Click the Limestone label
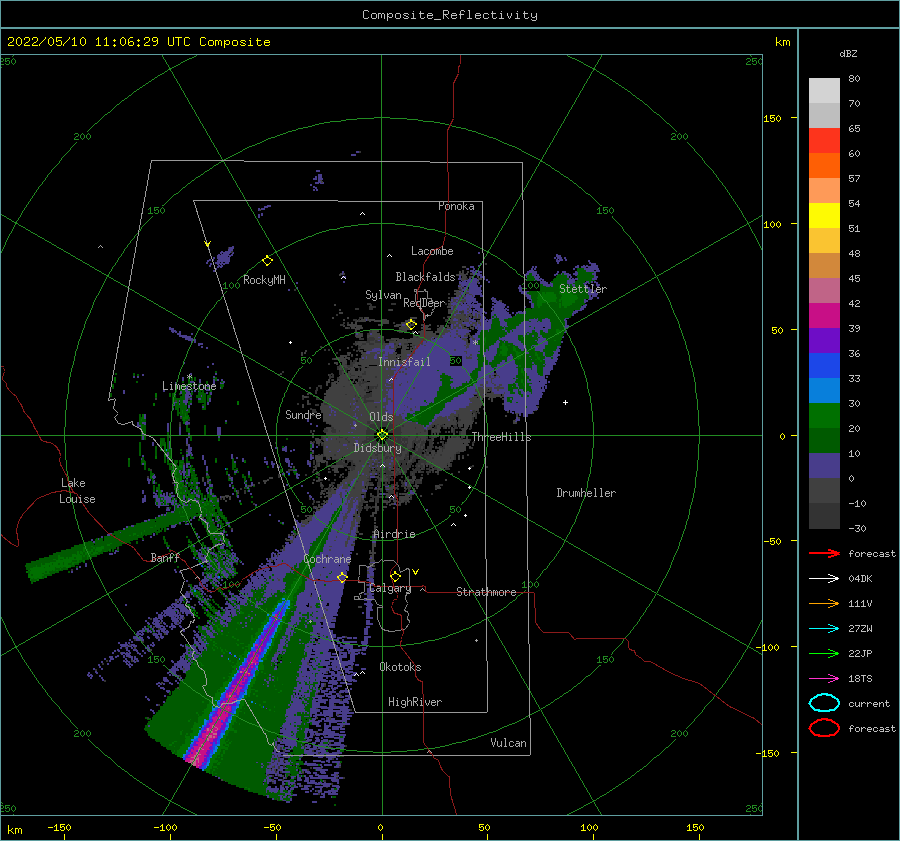Viewport: 900px width, 841px height. 189,386
